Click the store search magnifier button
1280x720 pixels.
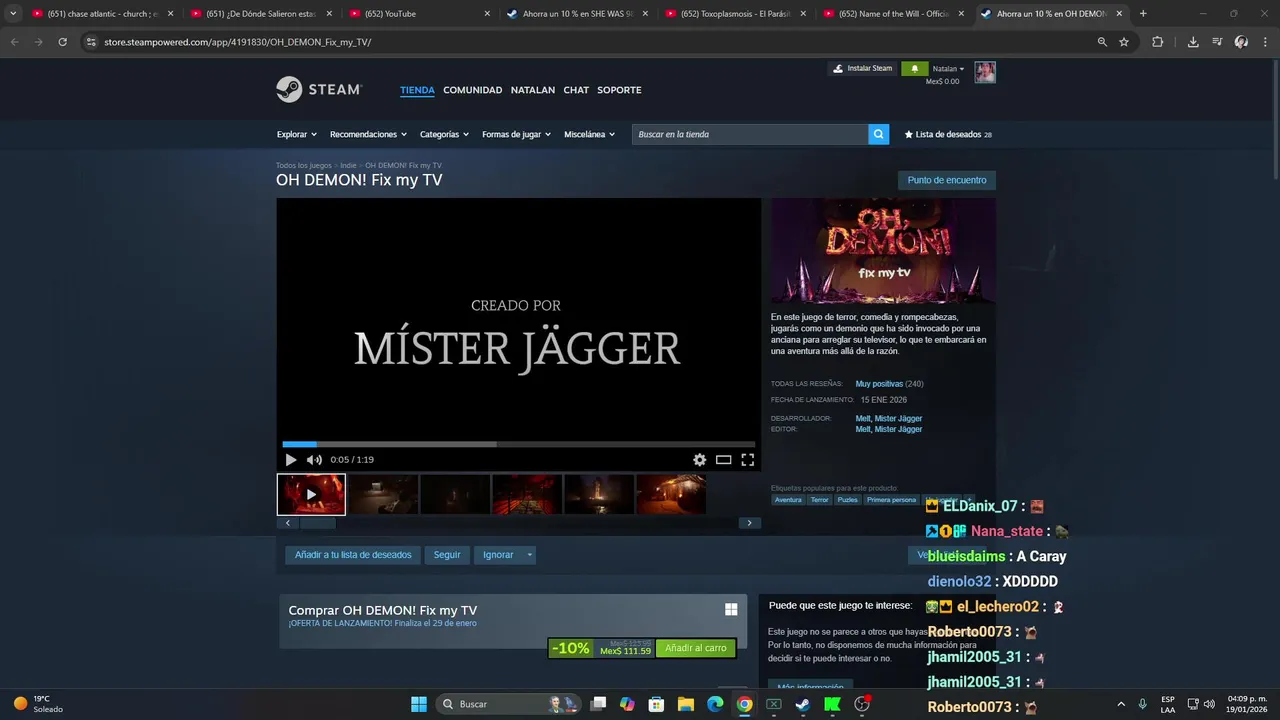(x=878, y=134)
